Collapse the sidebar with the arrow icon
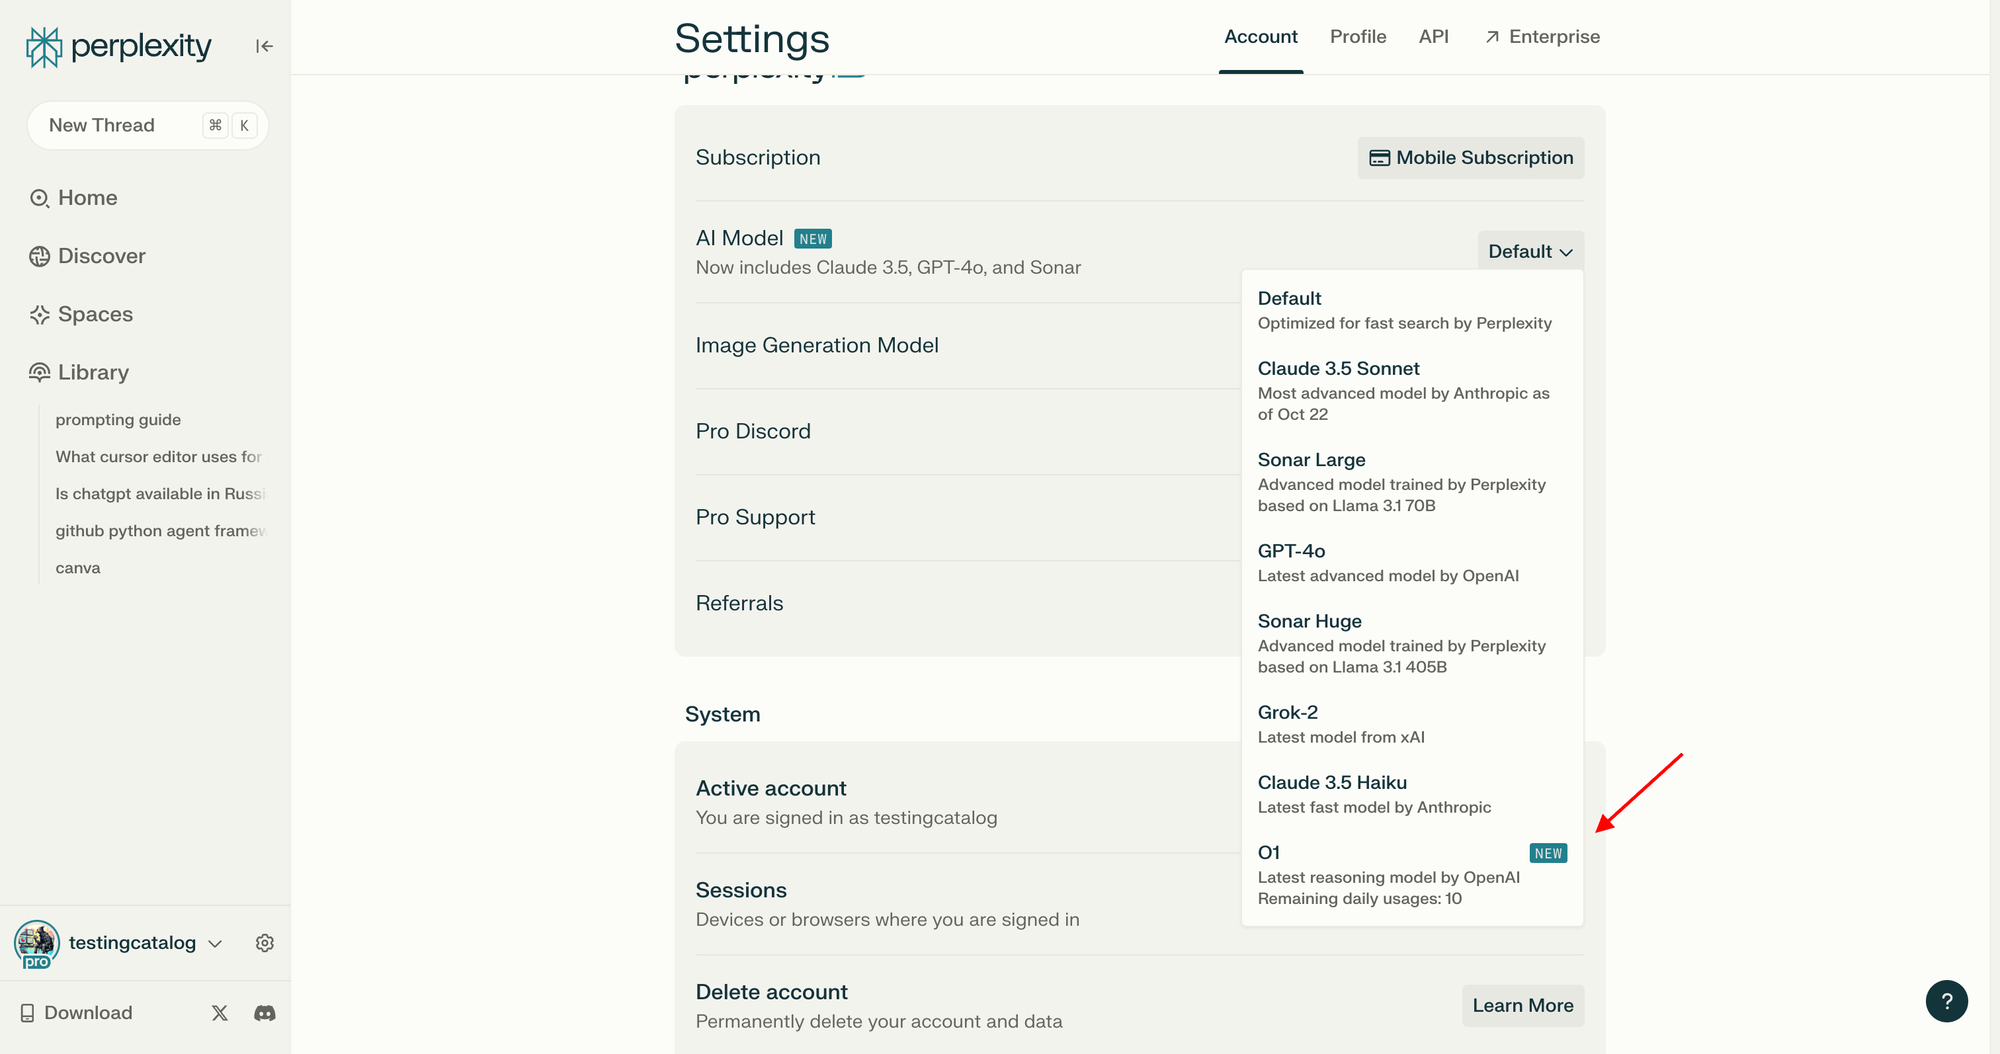Image resolution: width=2000 pixels, height=1054 pixels. 264,46
